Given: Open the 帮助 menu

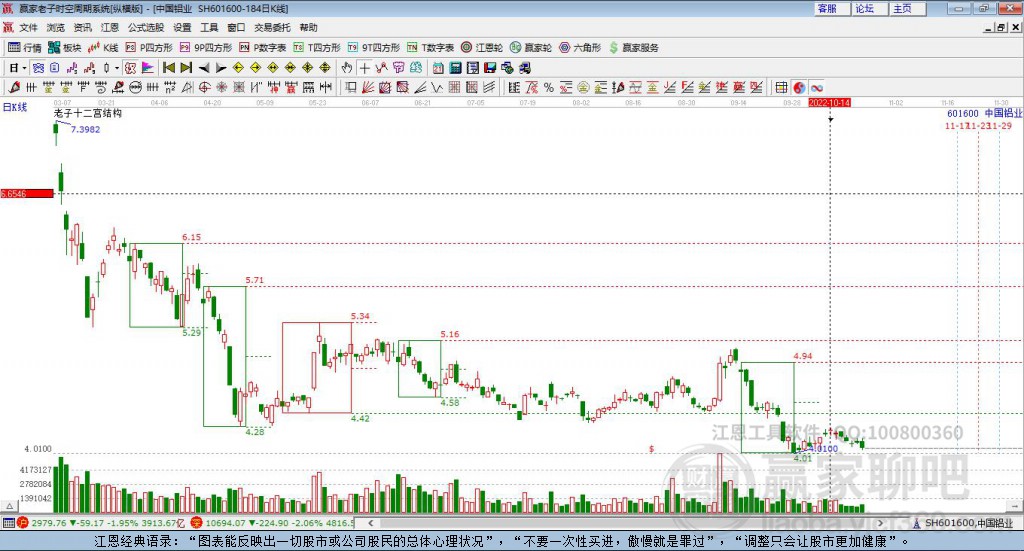Looking at the screenshot, I should point(308,27).
